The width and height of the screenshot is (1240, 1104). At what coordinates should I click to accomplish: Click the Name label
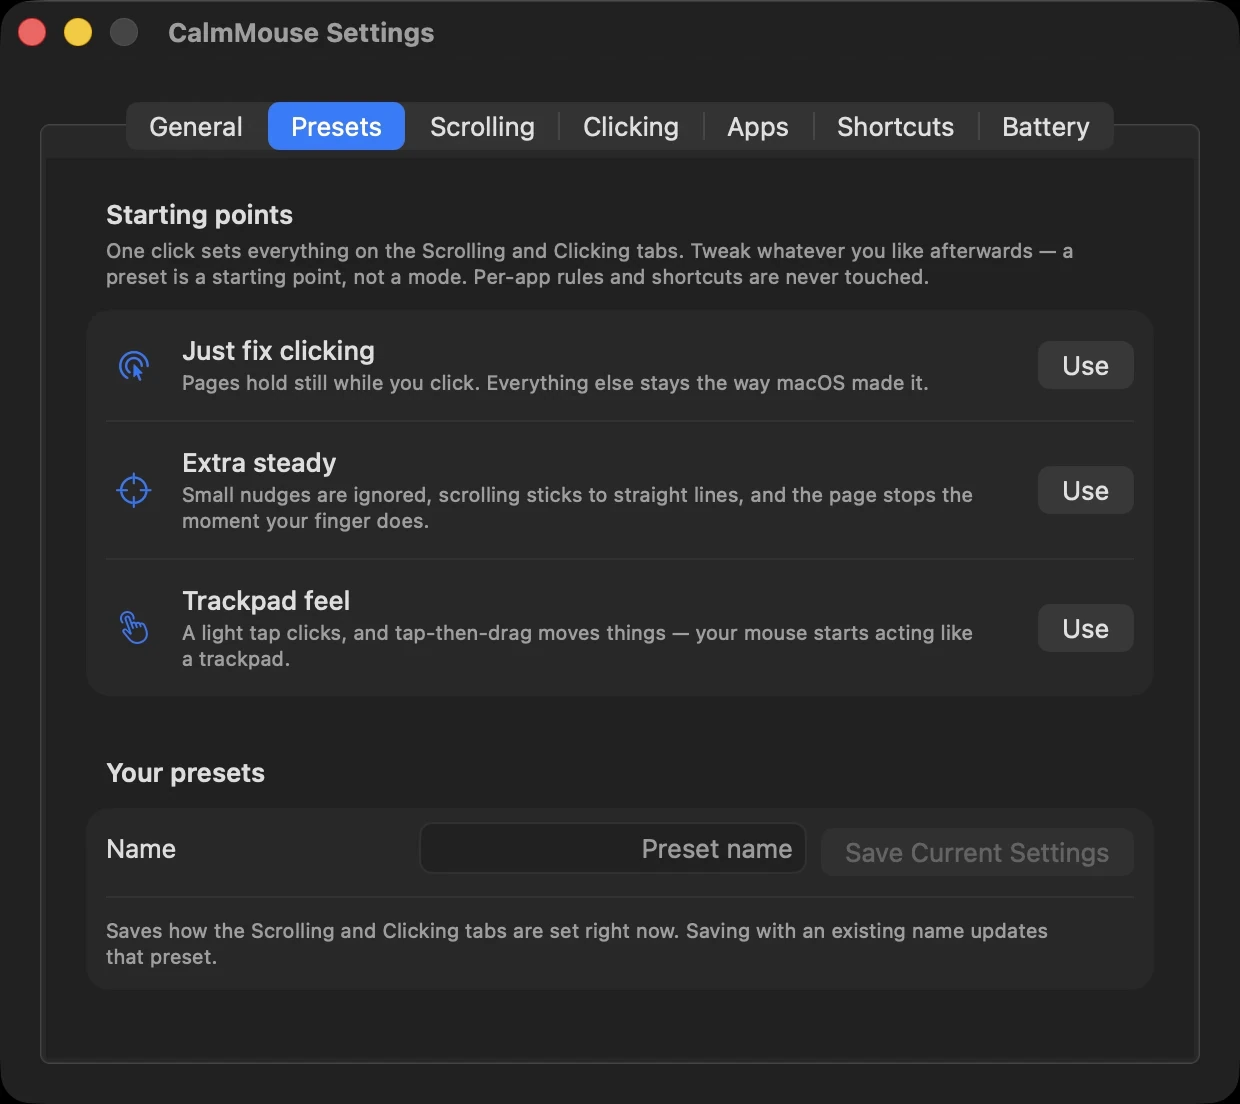[x=141, y=849]
